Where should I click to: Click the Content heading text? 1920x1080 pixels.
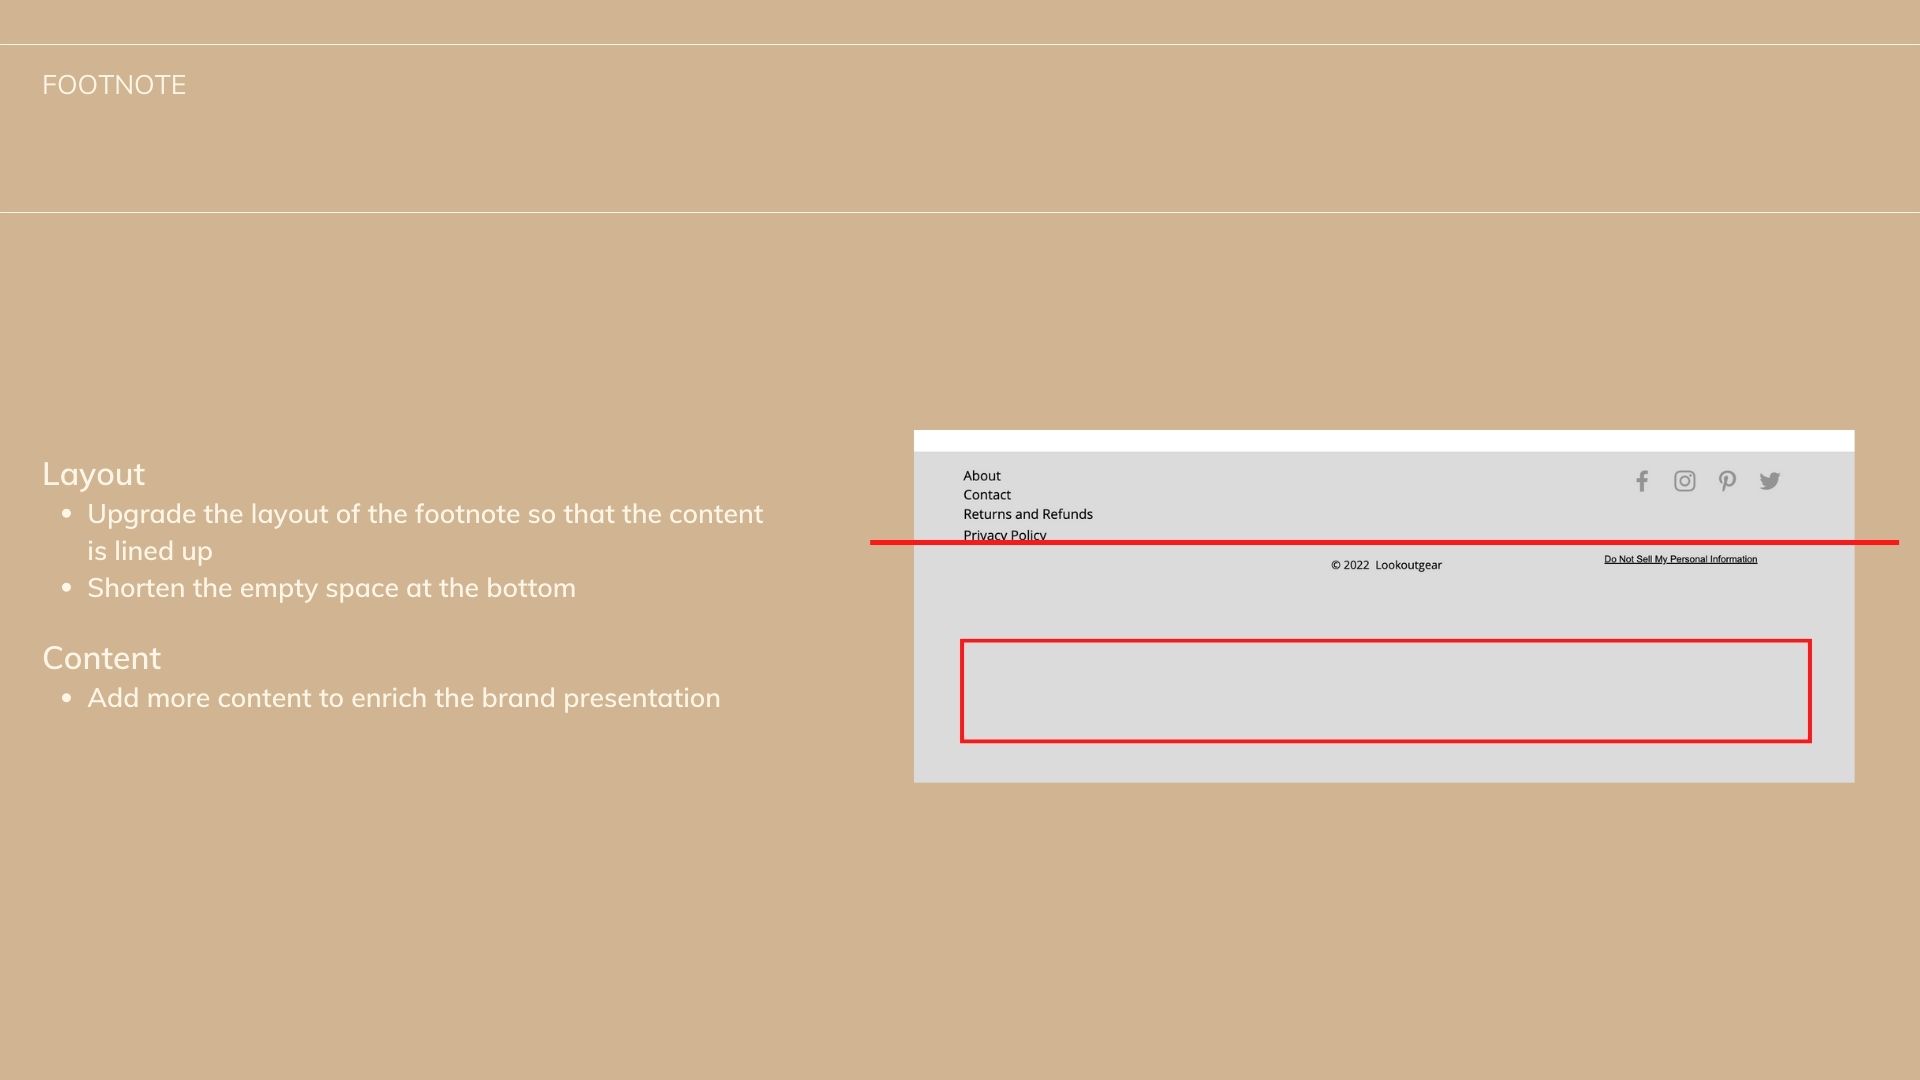click(101, 658)
